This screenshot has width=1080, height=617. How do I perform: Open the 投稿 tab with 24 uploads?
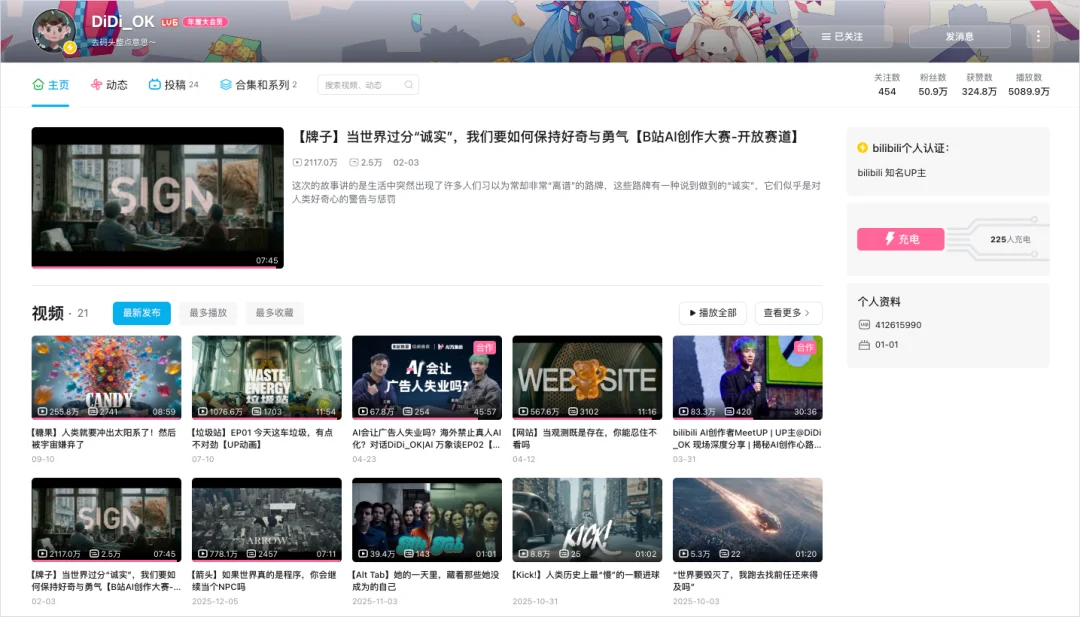[x=174, y=85]
